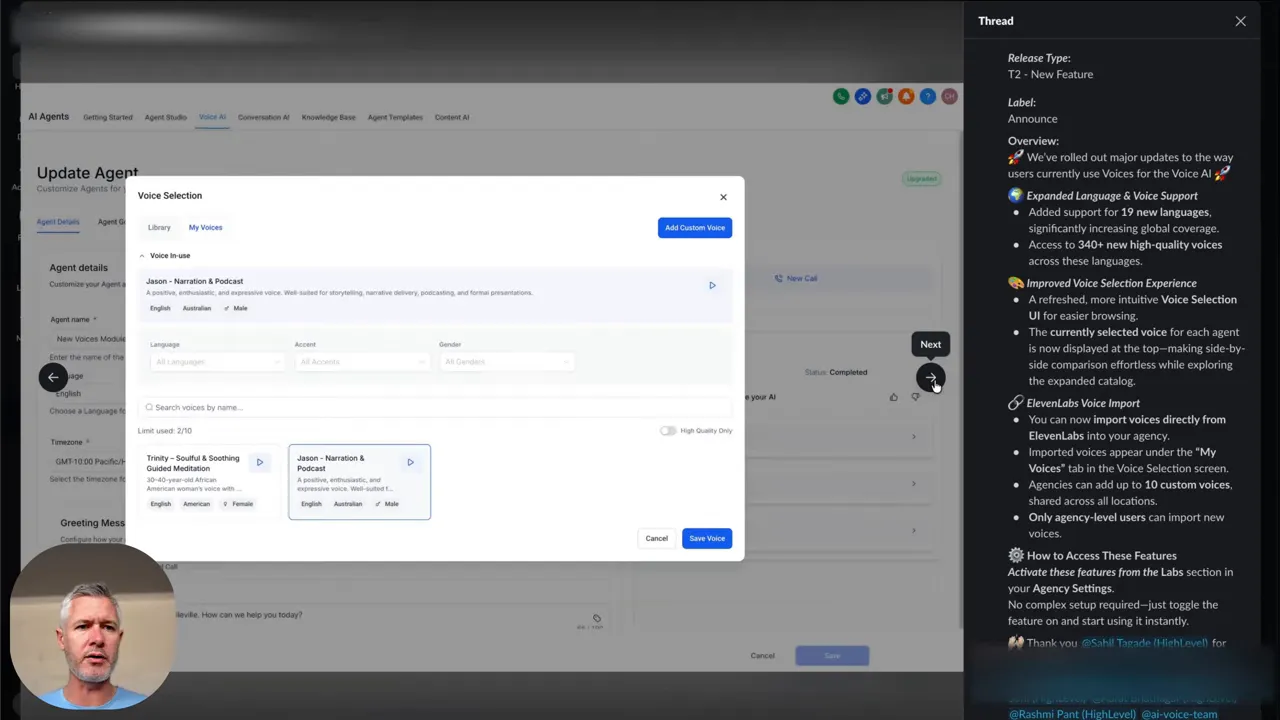1280x720 pixels.
Task: Give a thumbs up on the completed call
Action: point(894,397)
